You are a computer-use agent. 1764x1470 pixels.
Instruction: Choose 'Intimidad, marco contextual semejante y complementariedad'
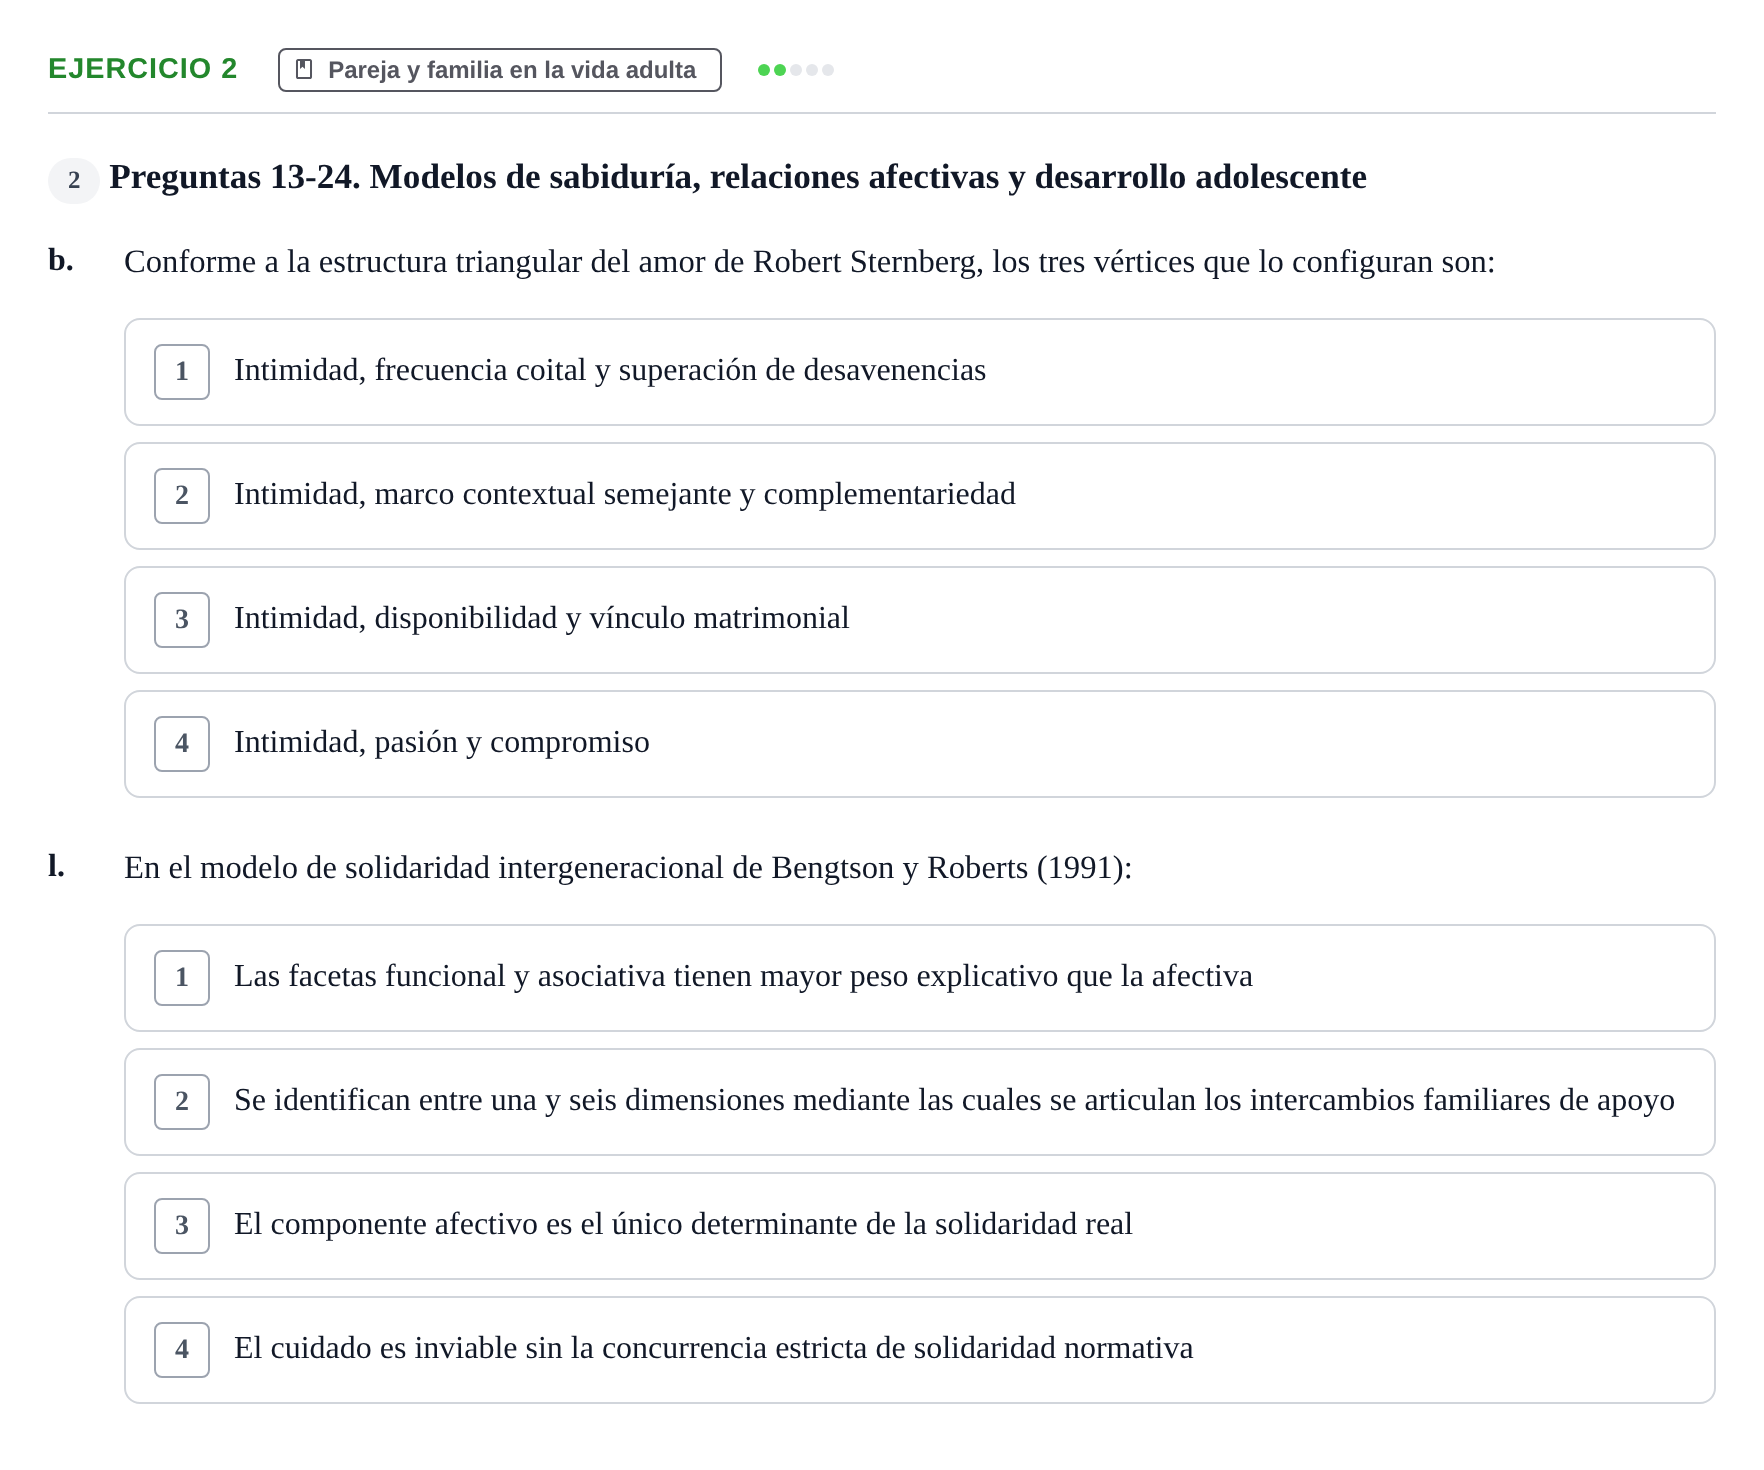[919, 496]
